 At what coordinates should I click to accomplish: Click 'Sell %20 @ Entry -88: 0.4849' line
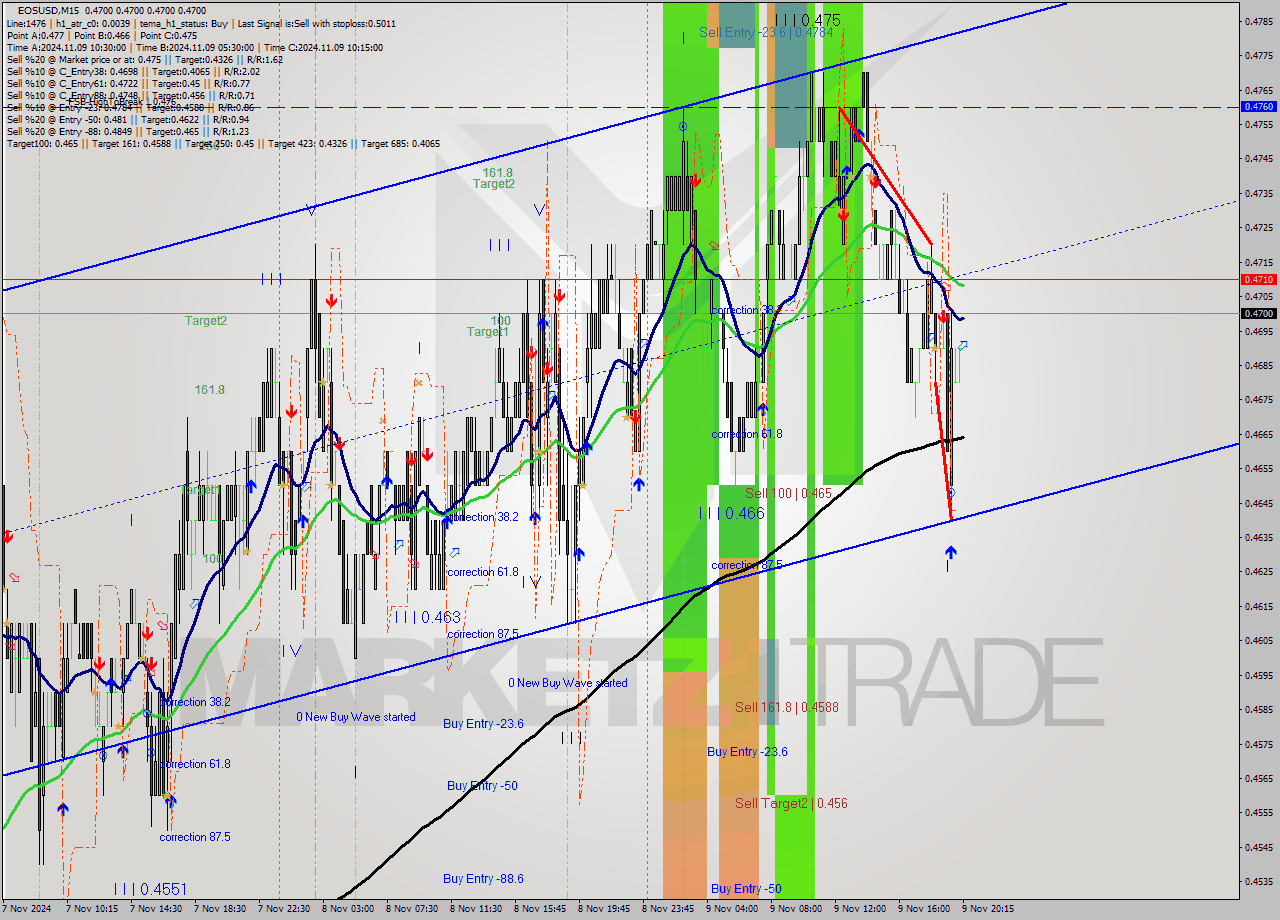pos(127,131)
